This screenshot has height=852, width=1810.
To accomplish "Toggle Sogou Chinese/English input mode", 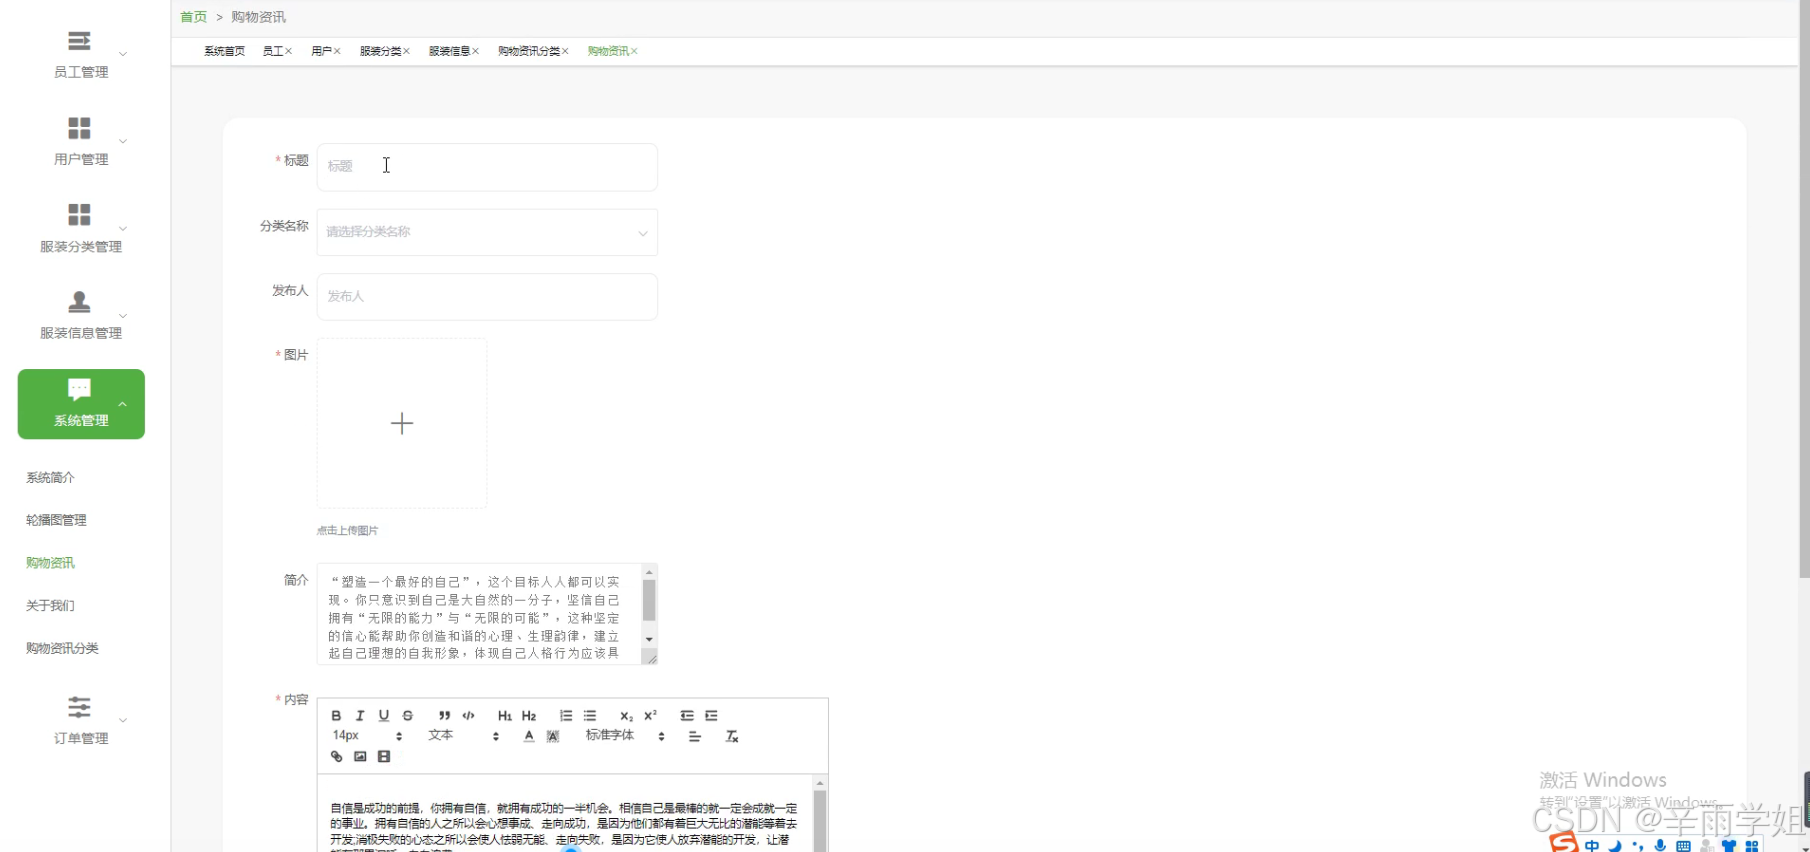I will 1592,846.
